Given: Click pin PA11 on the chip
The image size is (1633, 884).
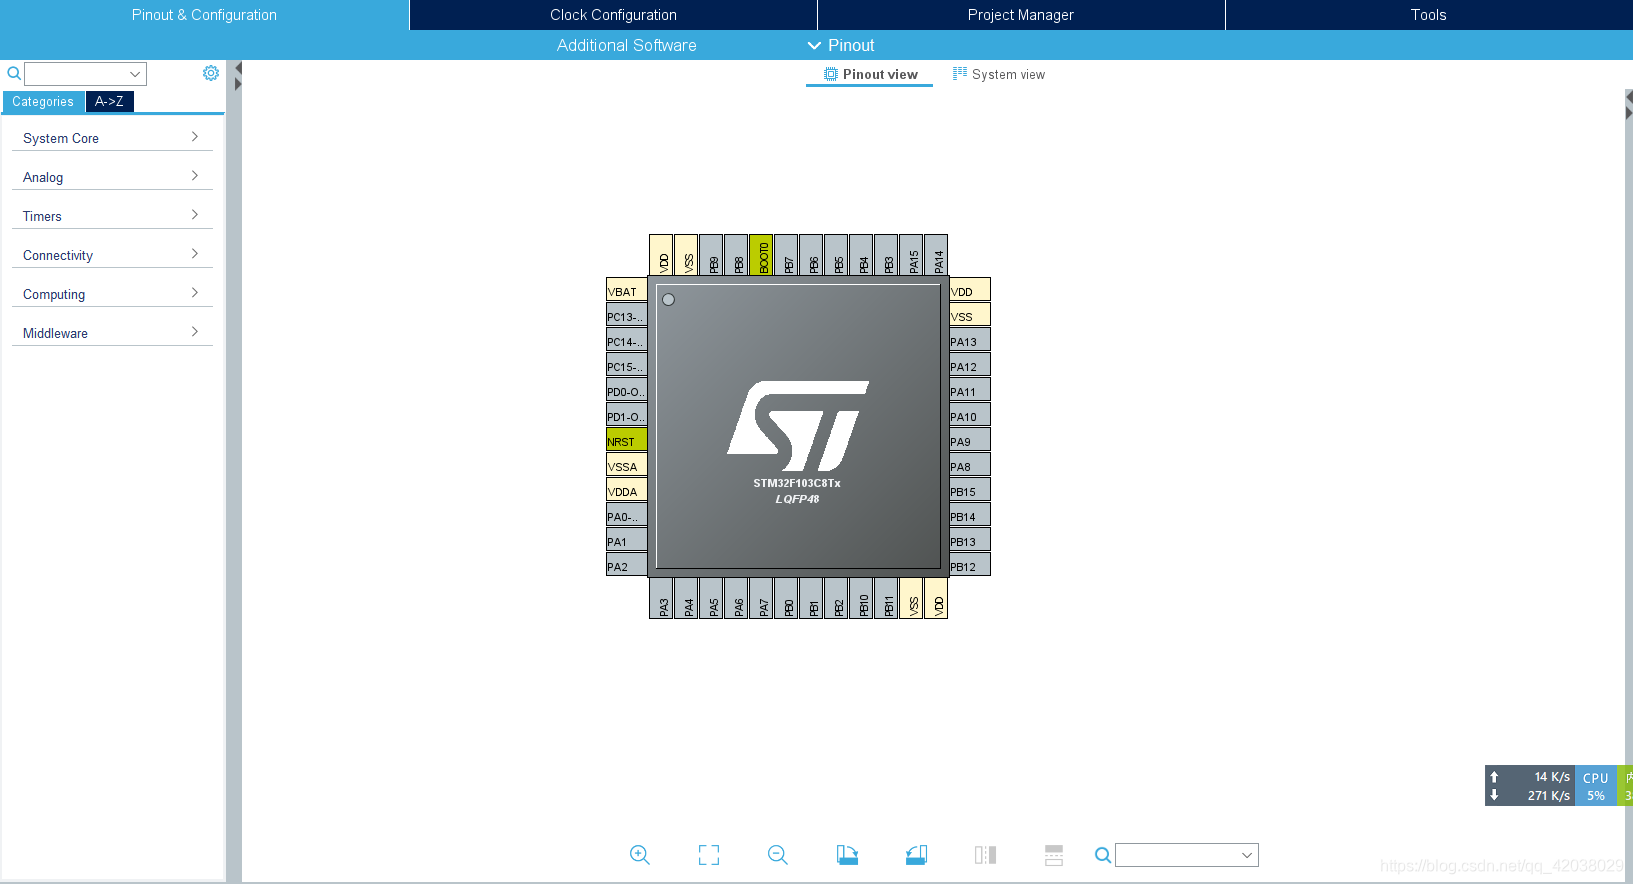Looking at the screenshot, I should click(969, 390).
